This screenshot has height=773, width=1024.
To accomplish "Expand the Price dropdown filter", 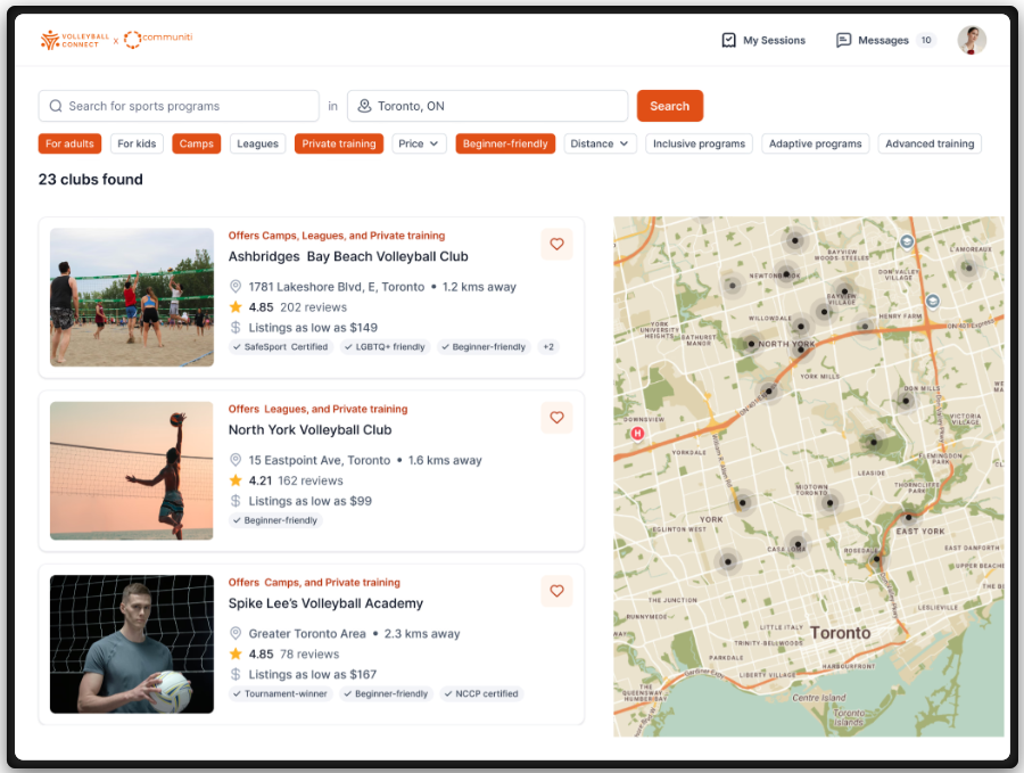I will [x=419, y=144].
